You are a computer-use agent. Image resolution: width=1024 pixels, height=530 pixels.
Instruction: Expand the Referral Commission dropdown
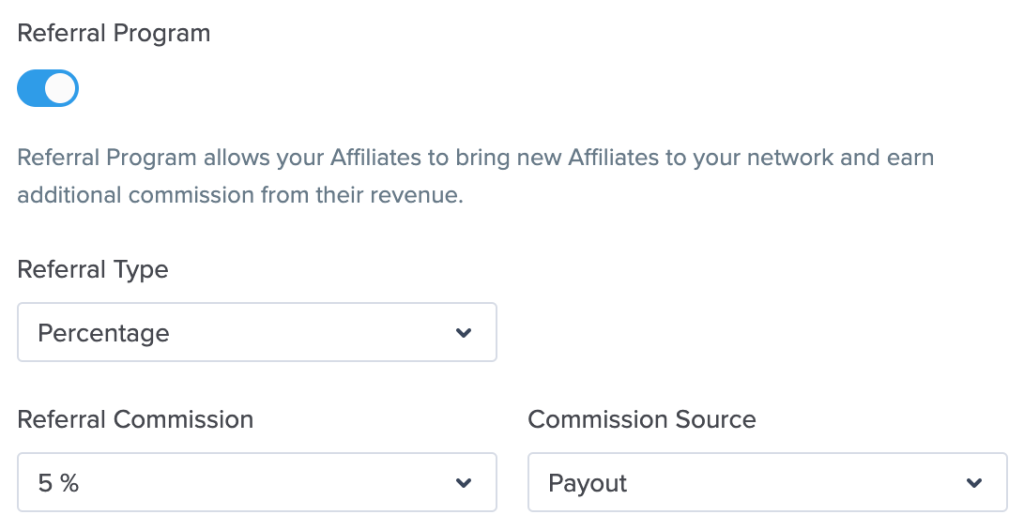[x=256, y=483]
